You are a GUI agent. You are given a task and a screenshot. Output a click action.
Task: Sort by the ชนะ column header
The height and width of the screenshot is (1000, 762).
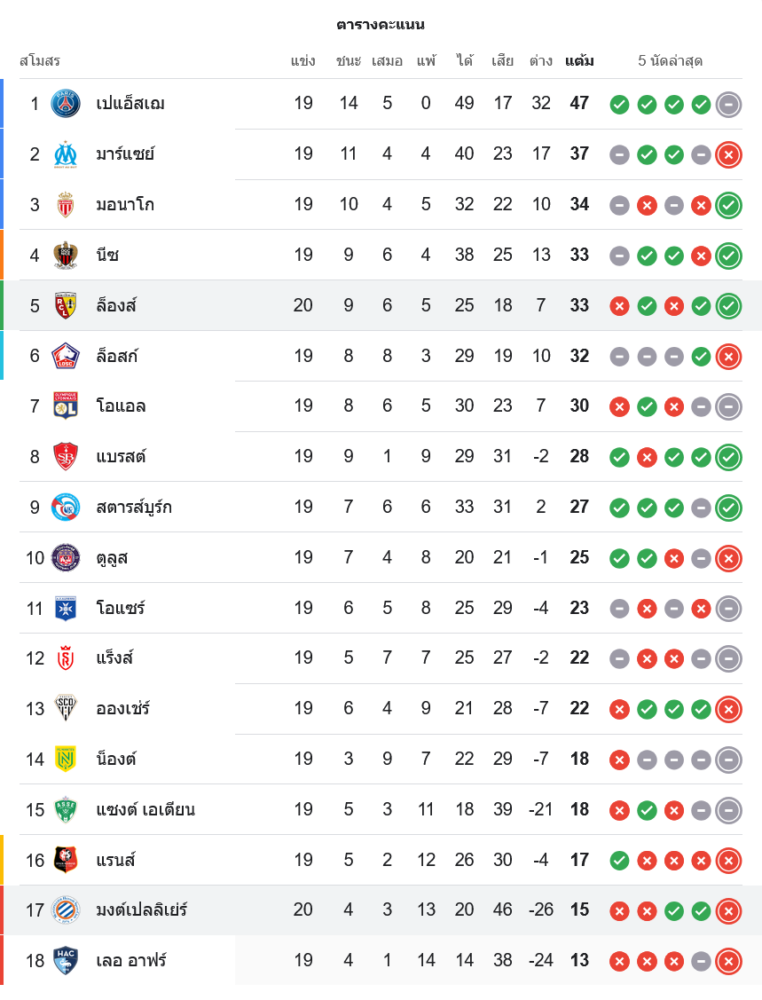[x=348, y=61]
